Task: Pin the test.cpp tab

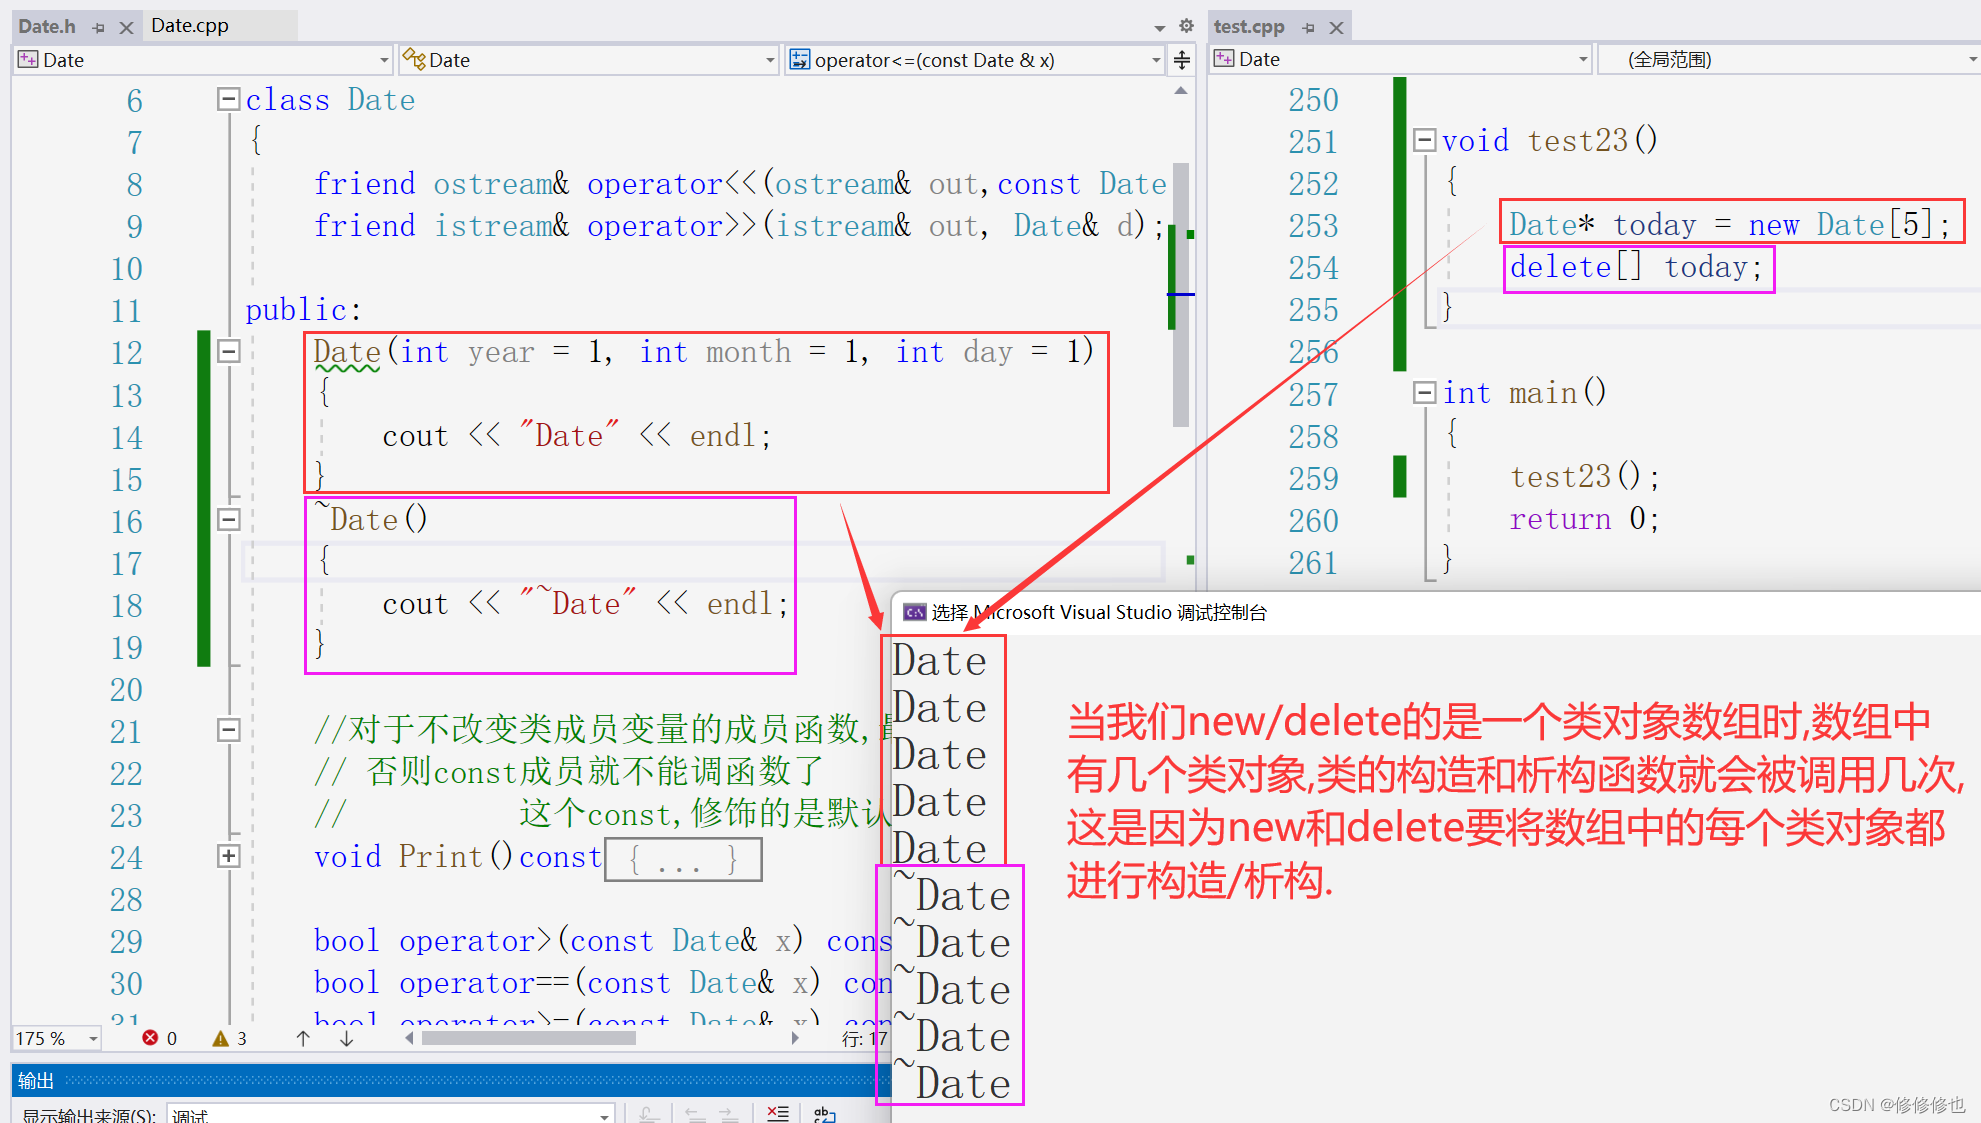Action: point(1309,28)
